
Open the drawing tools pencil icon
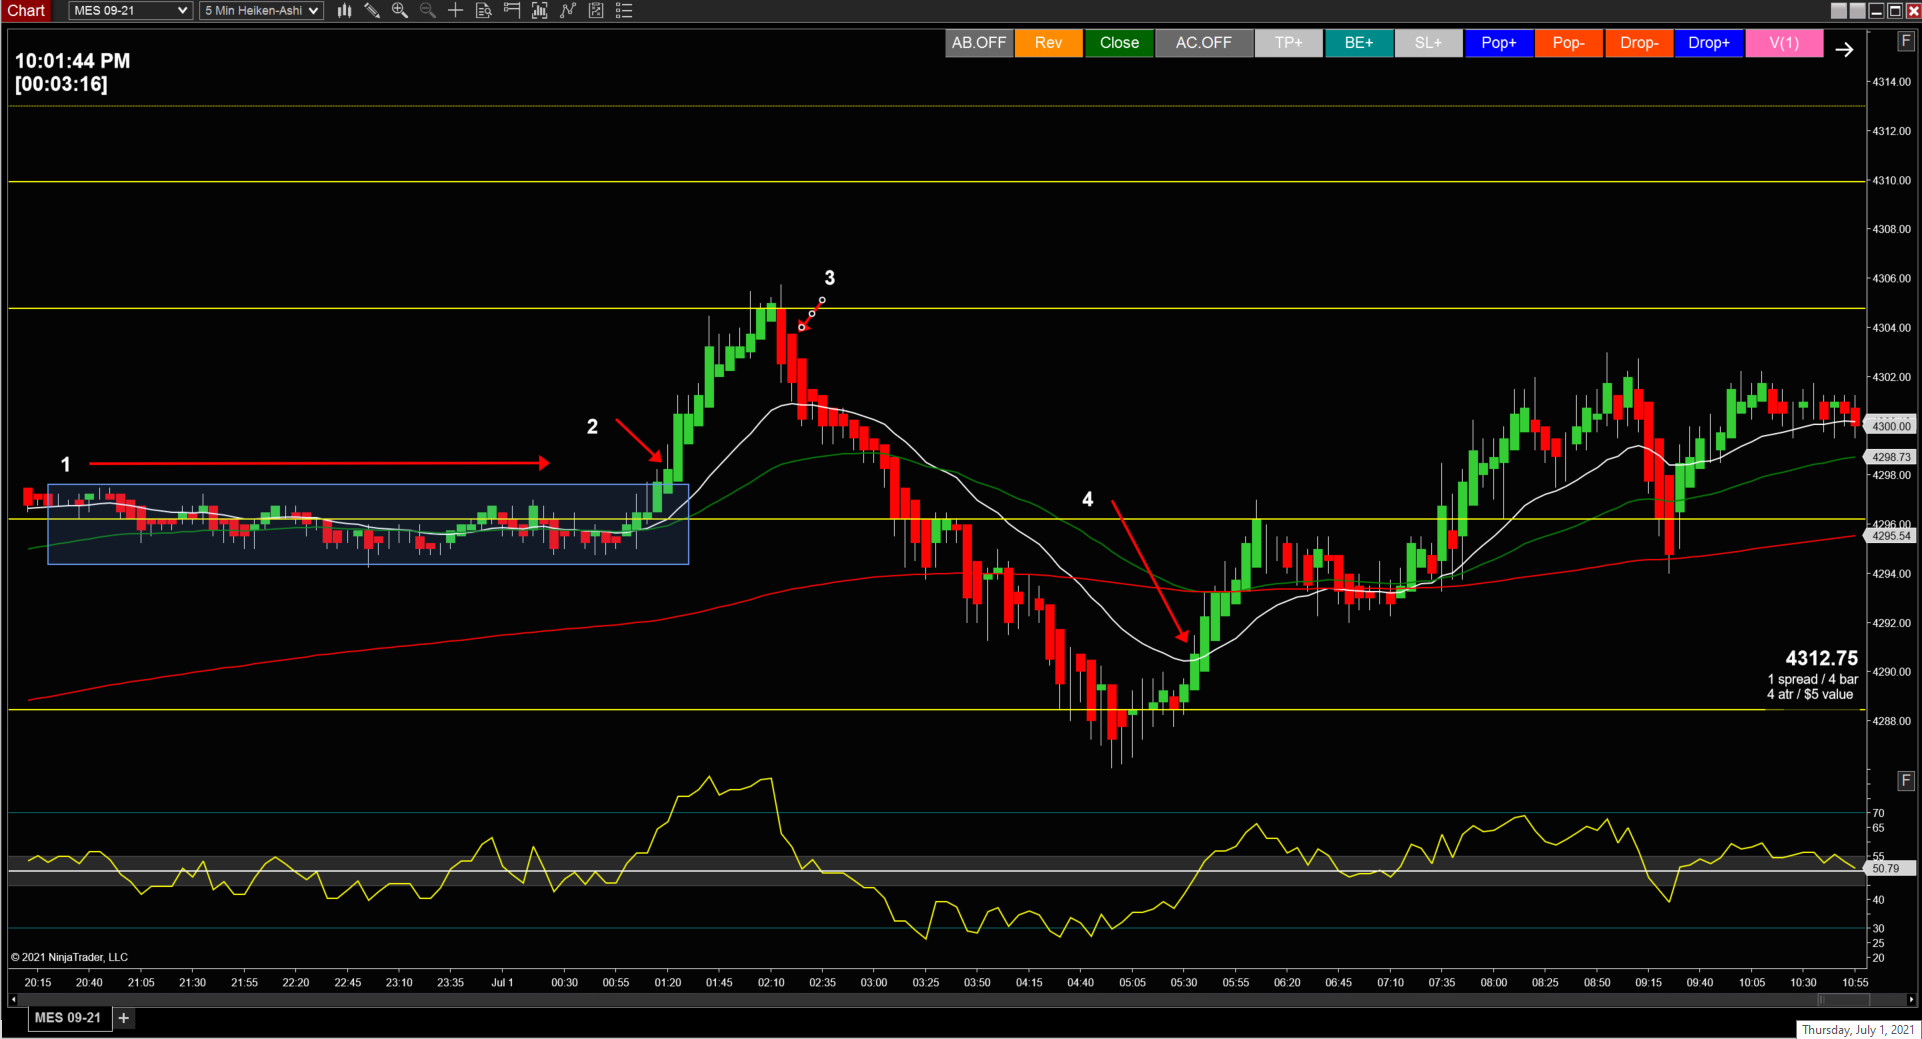(x=372, y=10)
